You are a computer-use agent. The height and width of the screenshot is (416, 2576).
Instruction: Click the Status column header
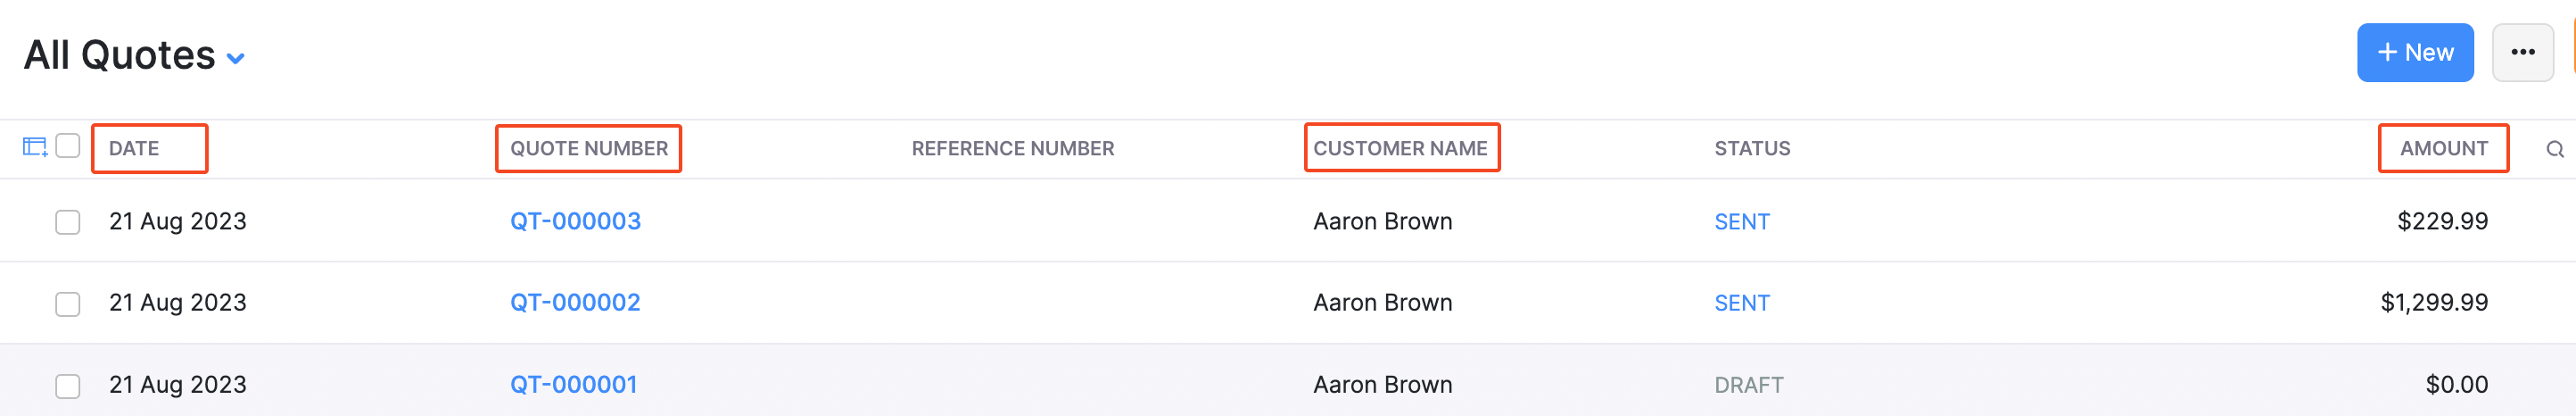tap(1752, 149)
